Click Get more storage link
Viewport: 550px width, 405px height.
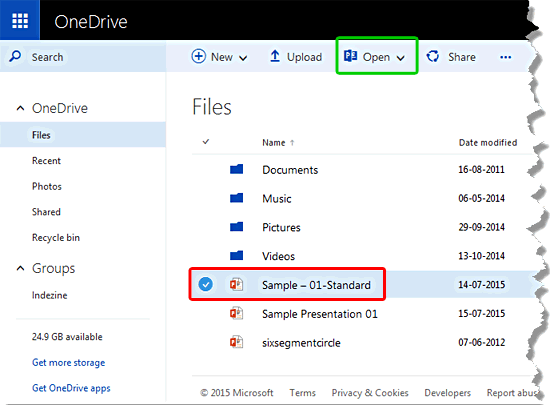pos(68,363)
